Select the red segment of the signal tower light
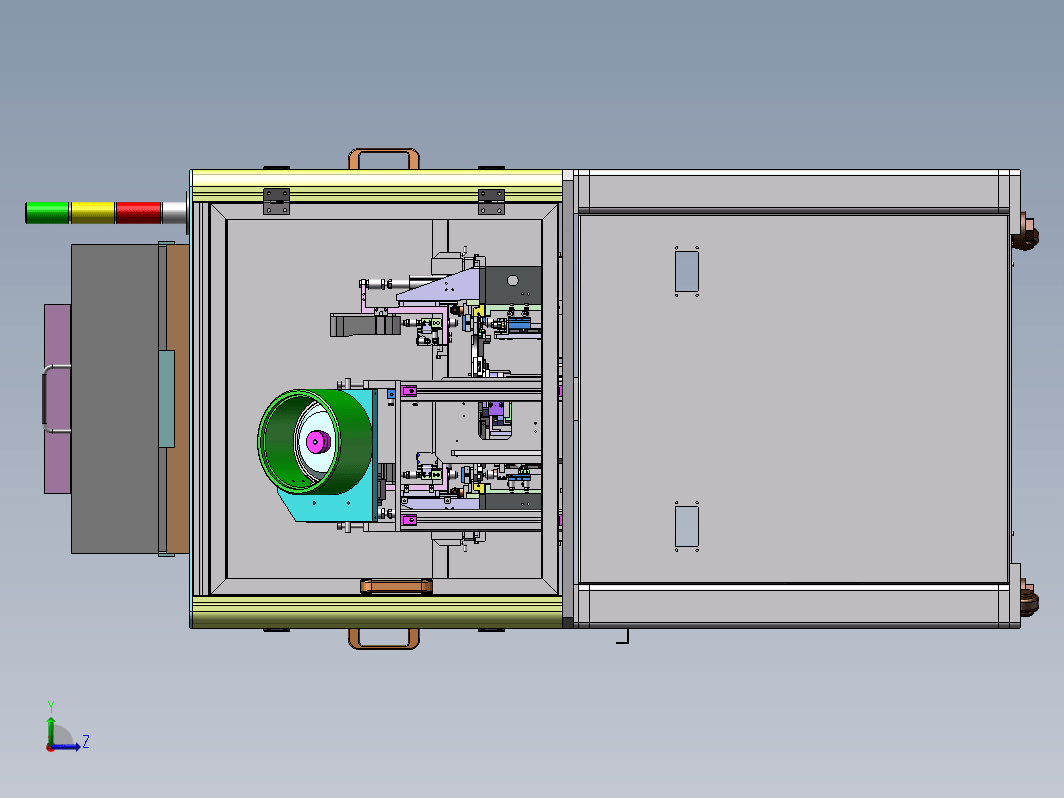 [x=138, y=212]
